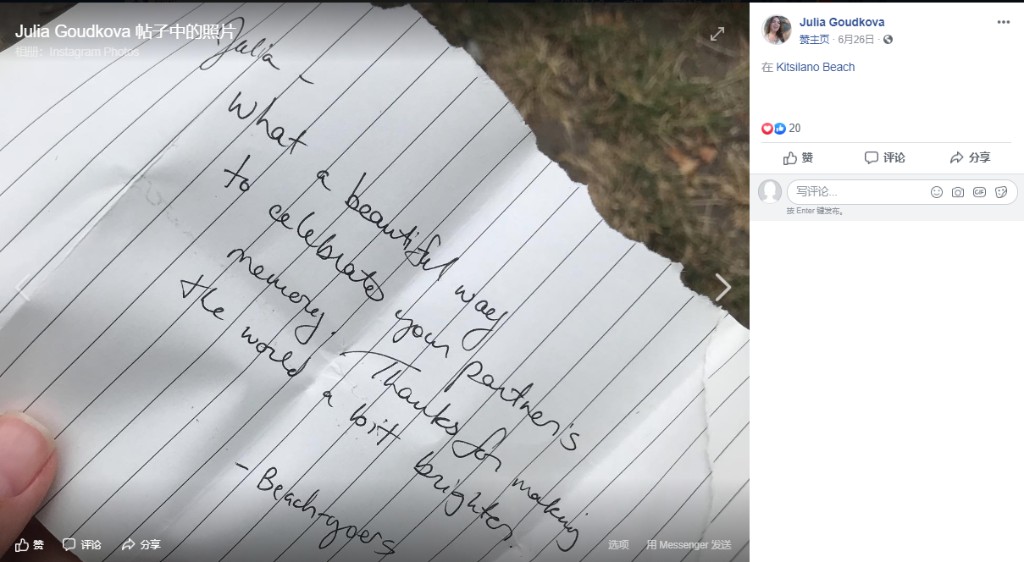Insert an emoji in the comment box
The width and height of the screenshot is (1024, 562).
[936, 192]
